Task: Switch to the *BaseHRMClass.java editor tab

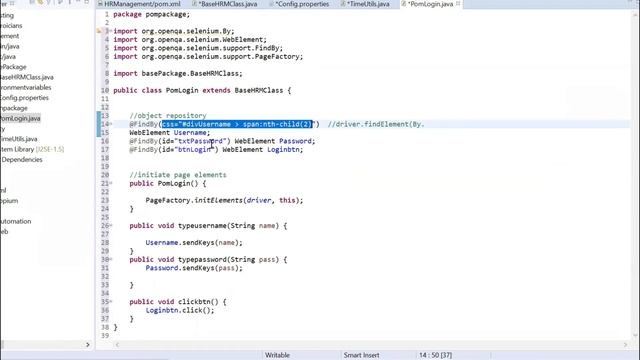Action: coord(228,4)
